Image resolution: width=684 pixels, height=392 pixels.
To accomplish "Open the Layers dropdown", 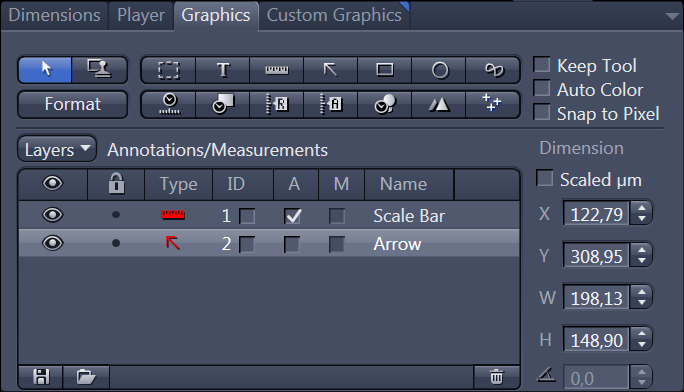I will pos(57,149).
